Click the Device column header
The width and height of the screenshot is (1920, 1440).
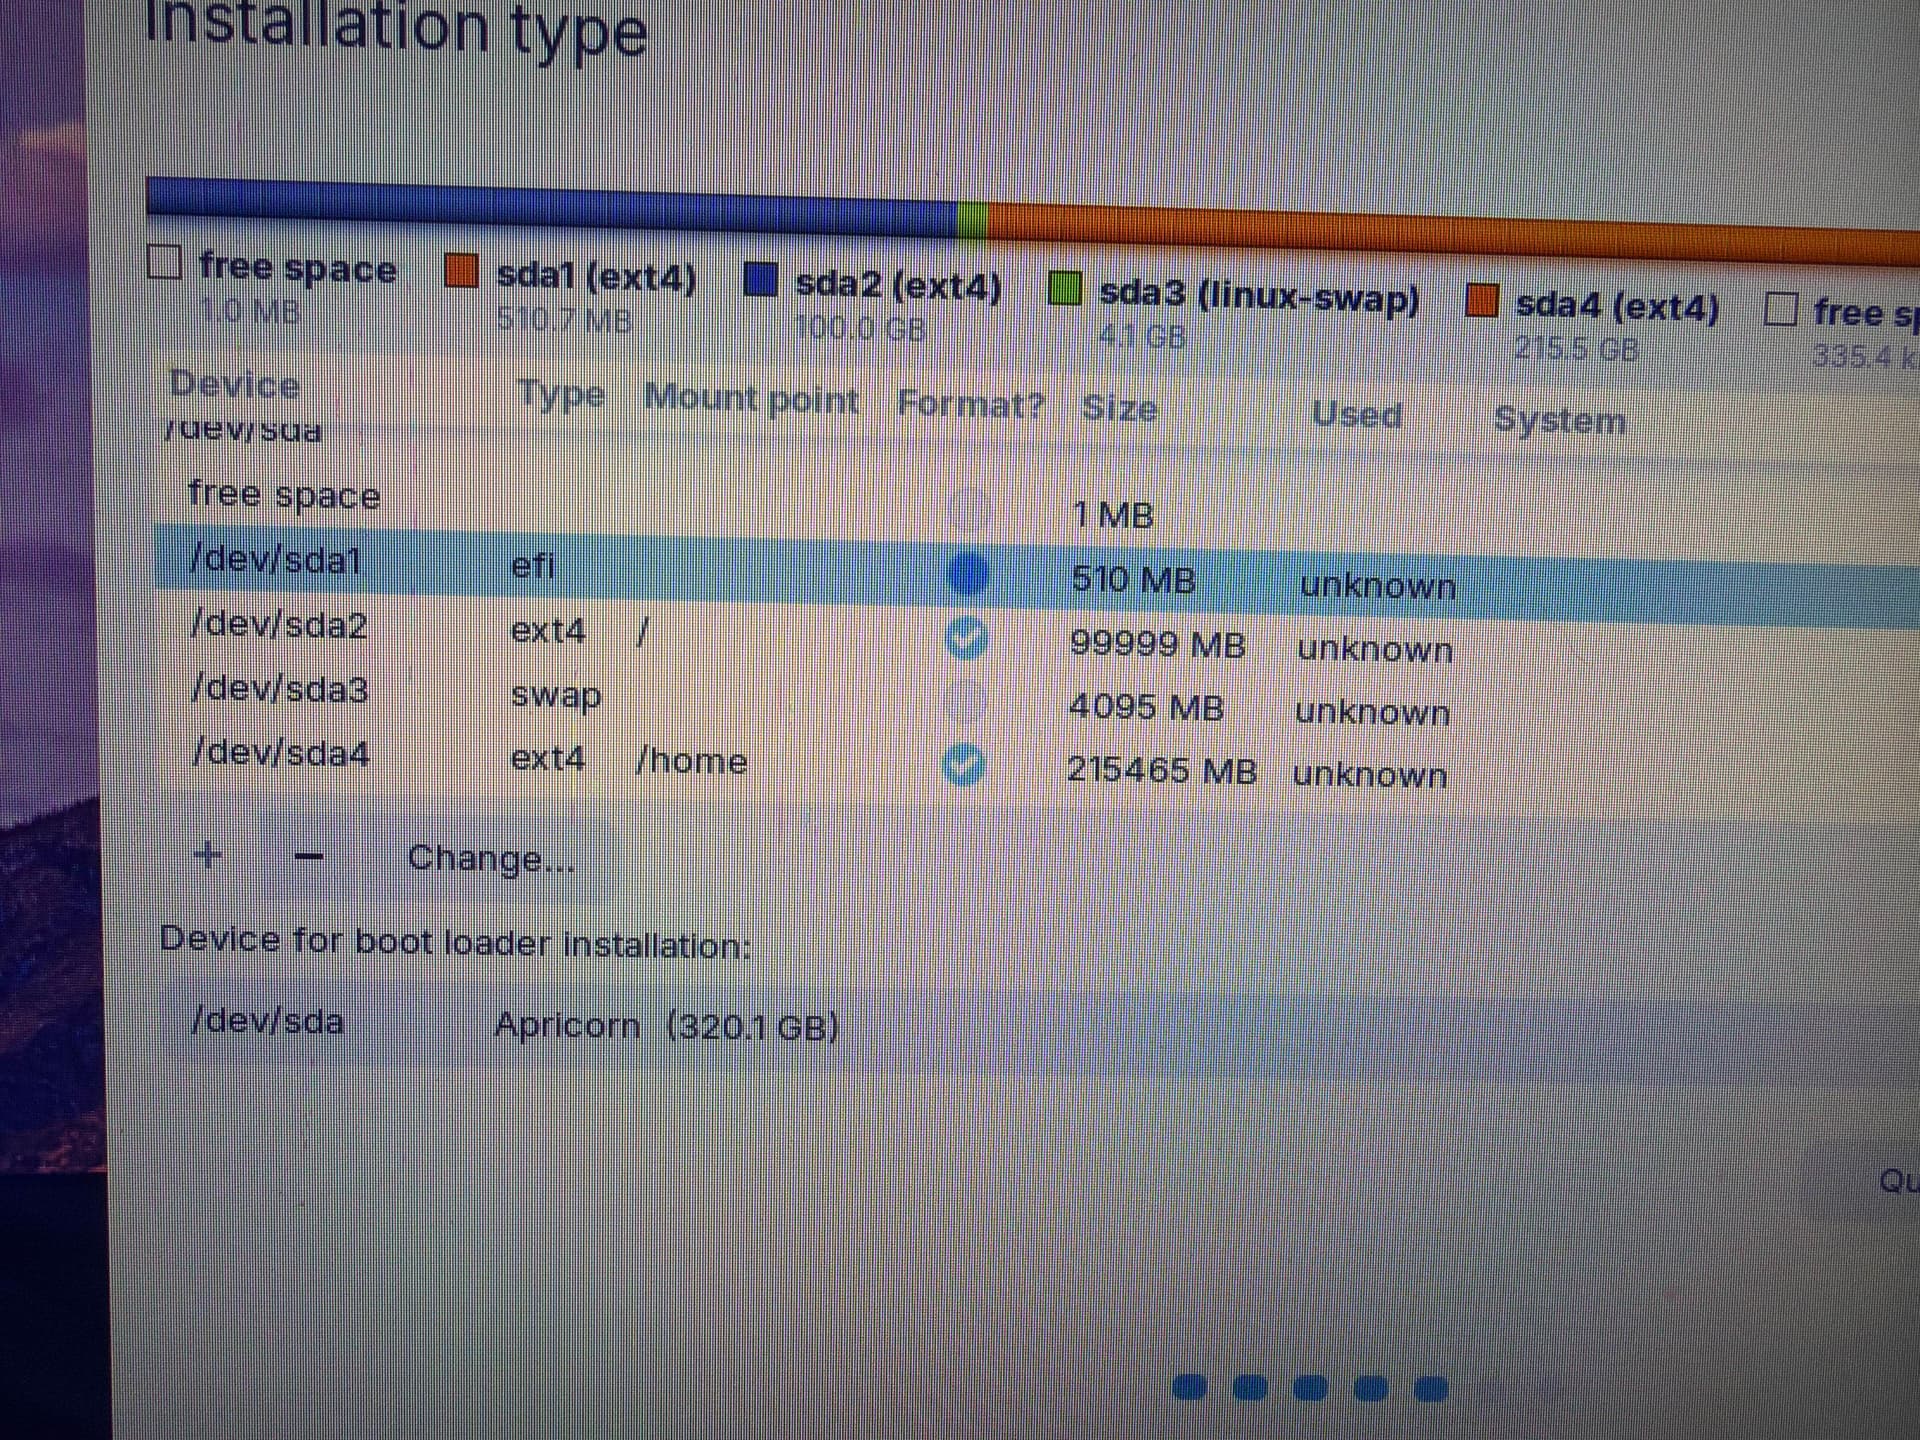pos(234,385)
